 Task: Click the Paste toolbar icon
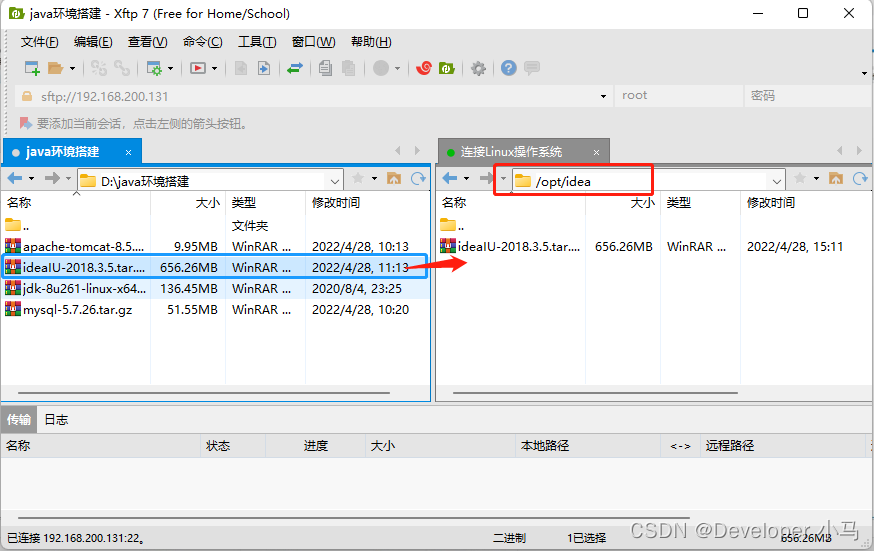tap(348, 68)
